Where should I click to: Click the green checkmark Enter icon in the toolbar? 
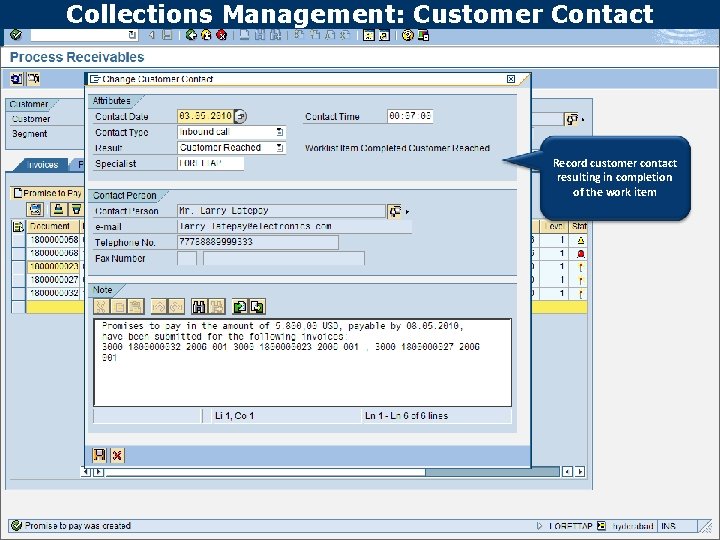(16, 35)
